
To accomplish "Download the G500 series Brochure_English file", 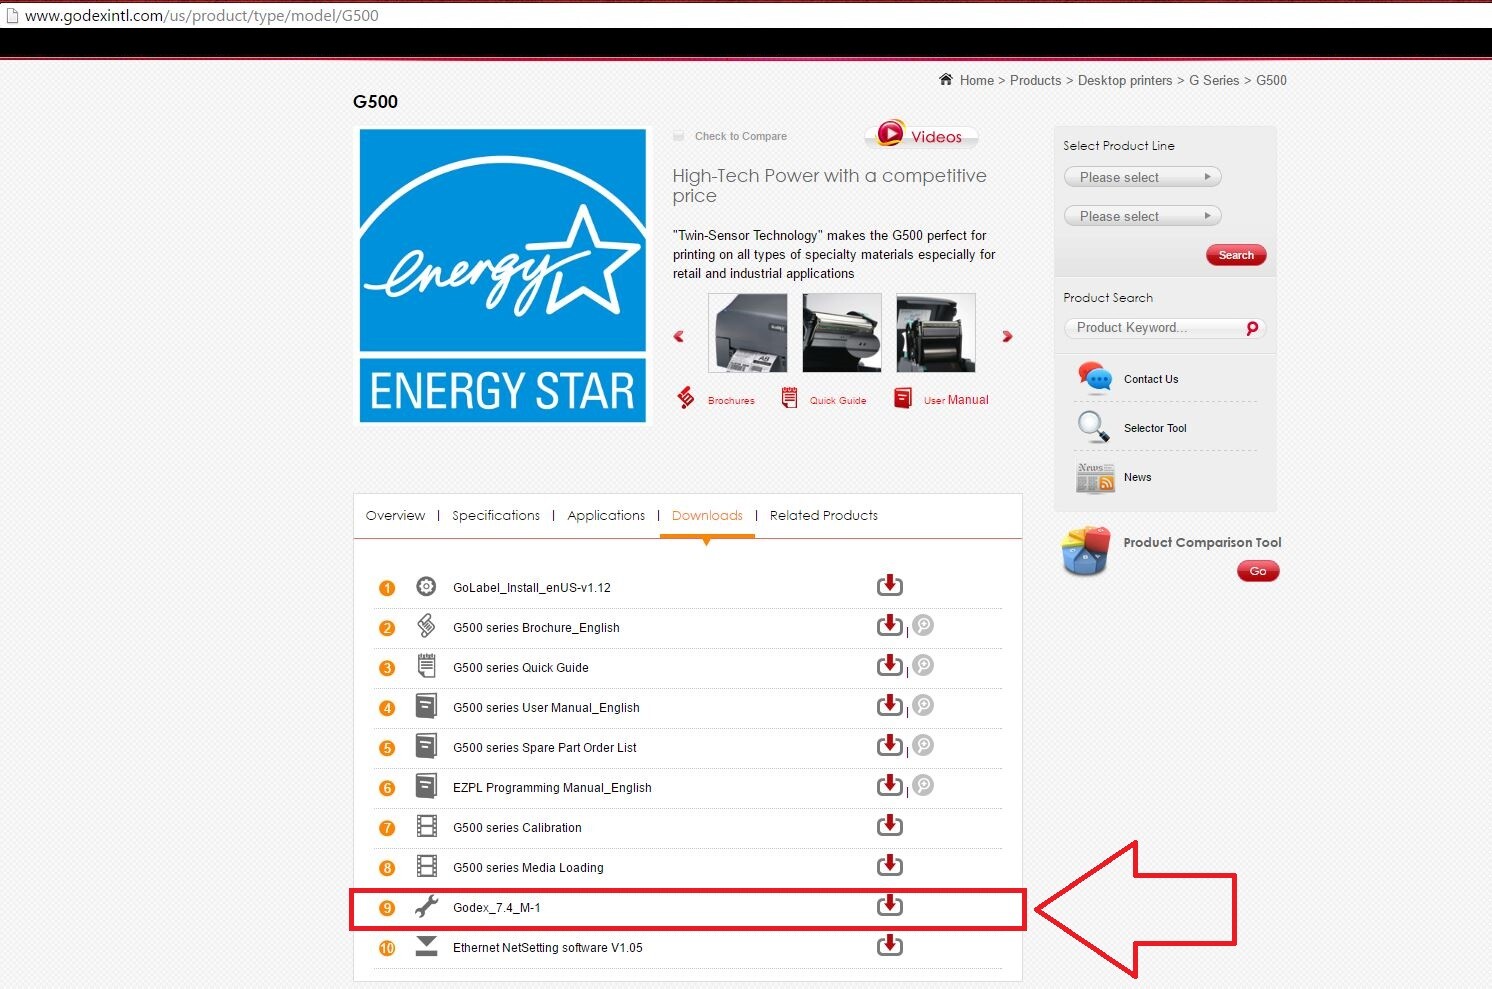I will [x=889, y=625].
